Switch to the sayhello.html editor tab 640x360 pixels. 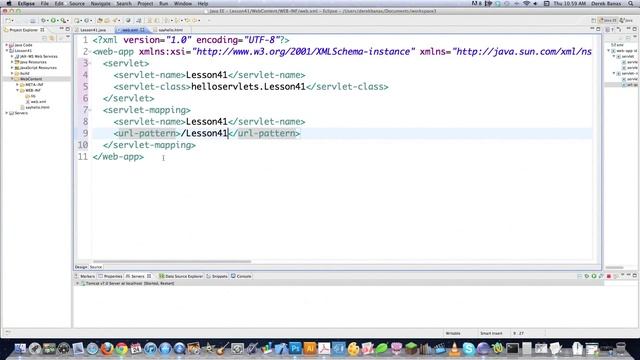click(x=170, y=30)
